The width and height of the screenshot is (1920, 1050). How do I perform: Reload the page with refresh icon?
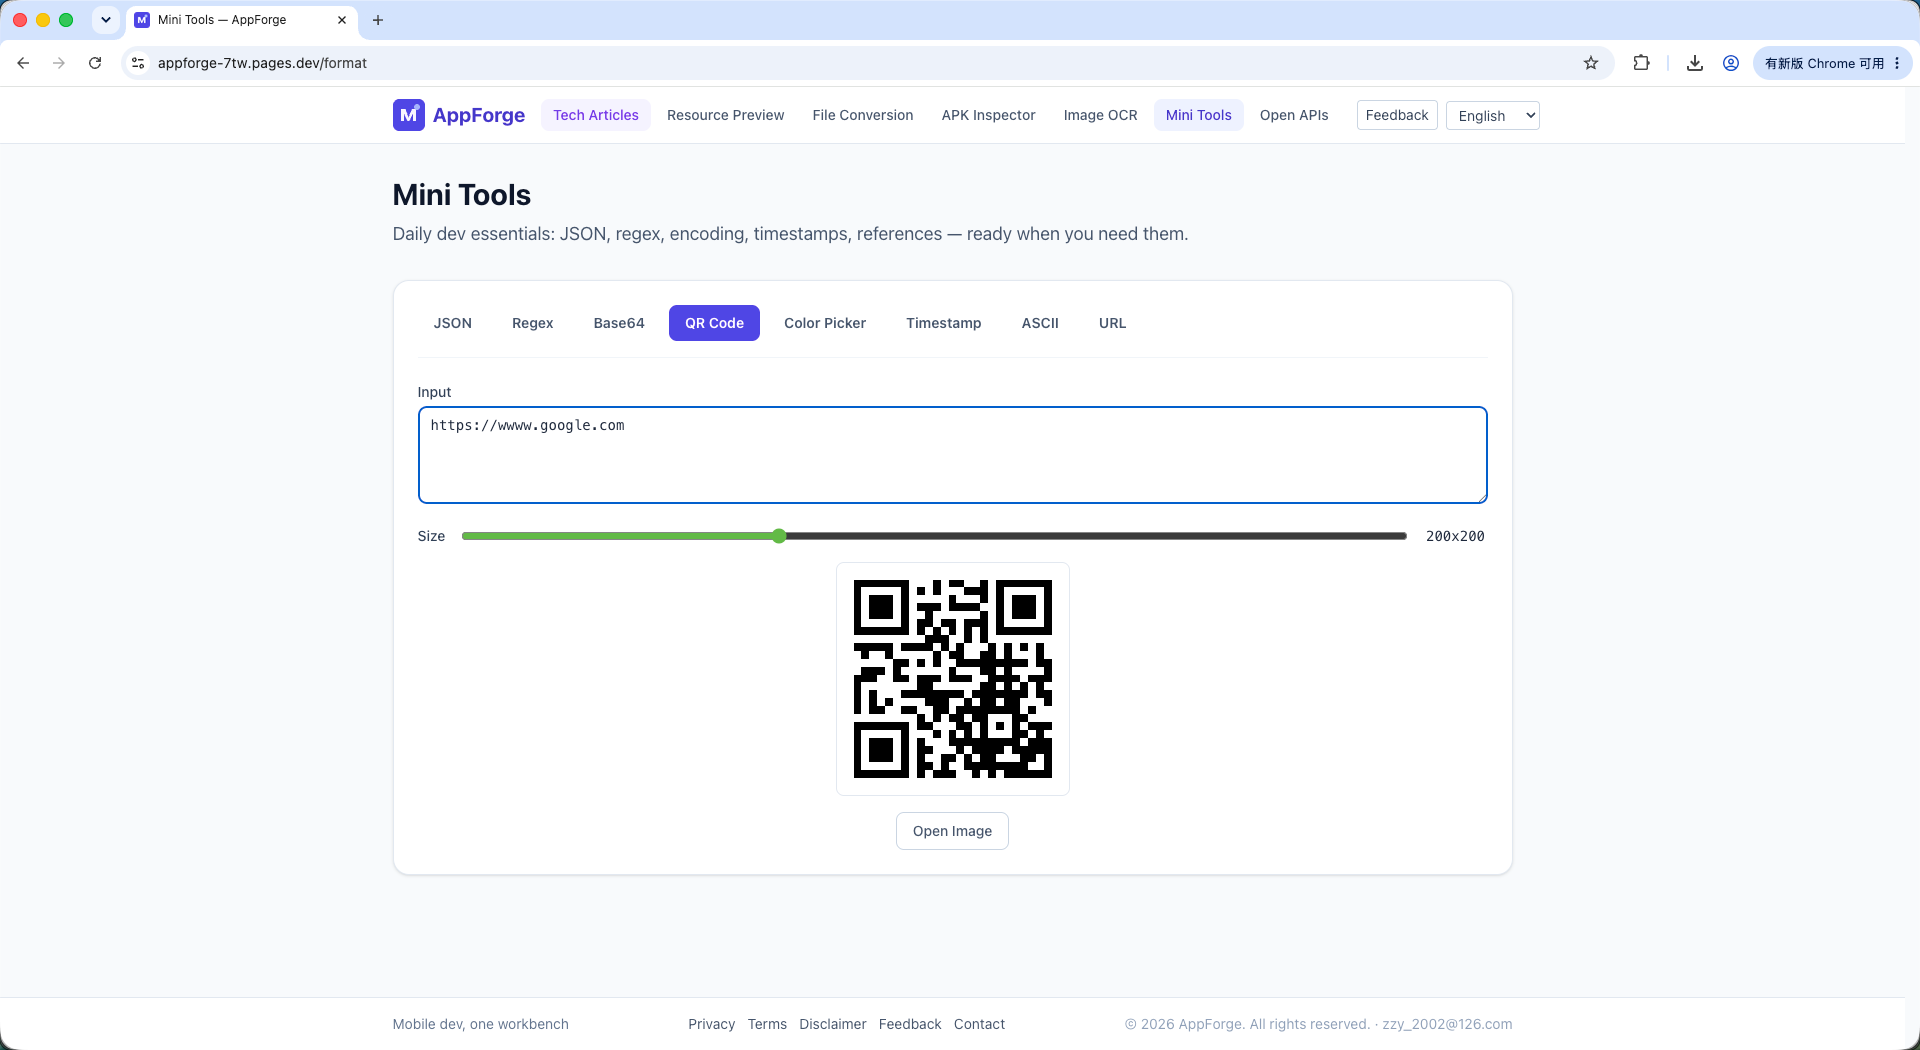point(95,63)
